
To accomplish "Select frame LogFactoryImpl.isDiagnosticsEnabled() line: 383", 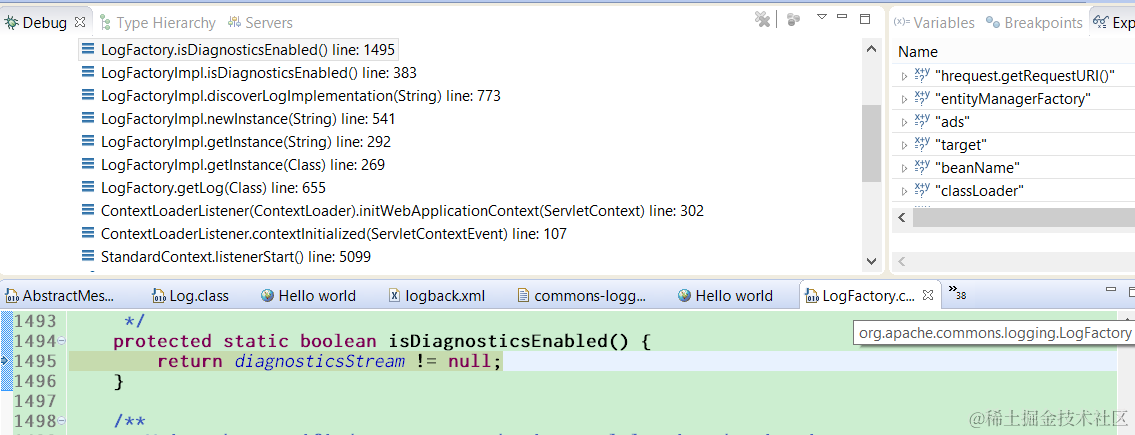I will pos(258,73).
